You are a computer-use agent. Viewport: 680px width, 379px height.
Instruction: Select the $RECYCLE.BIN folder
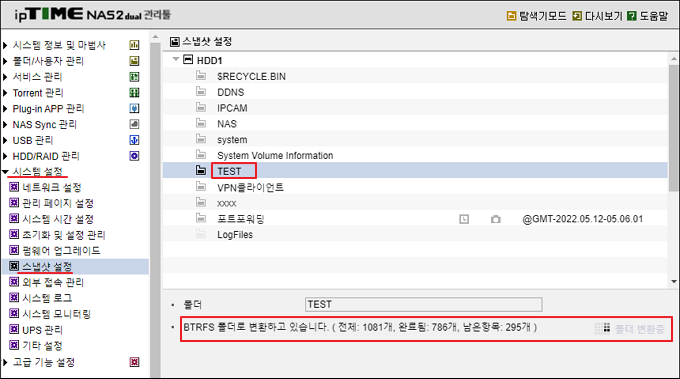[x=252, y=77]
